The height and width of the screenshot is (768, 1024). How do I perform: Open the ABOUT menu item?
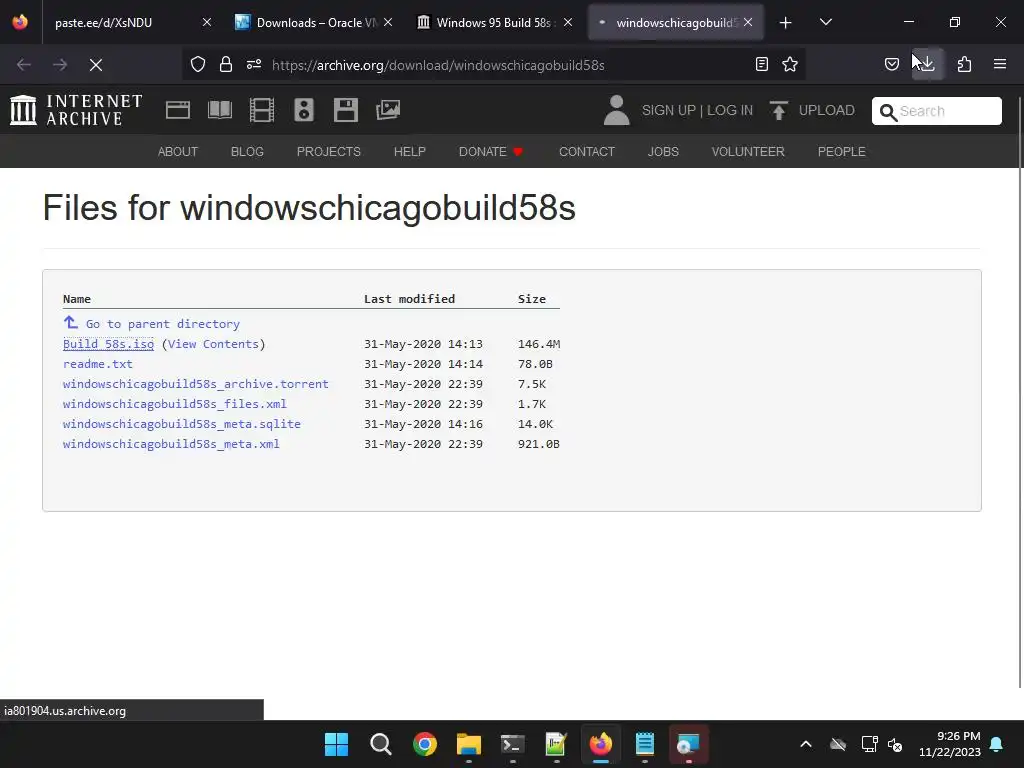click(178, 152)
